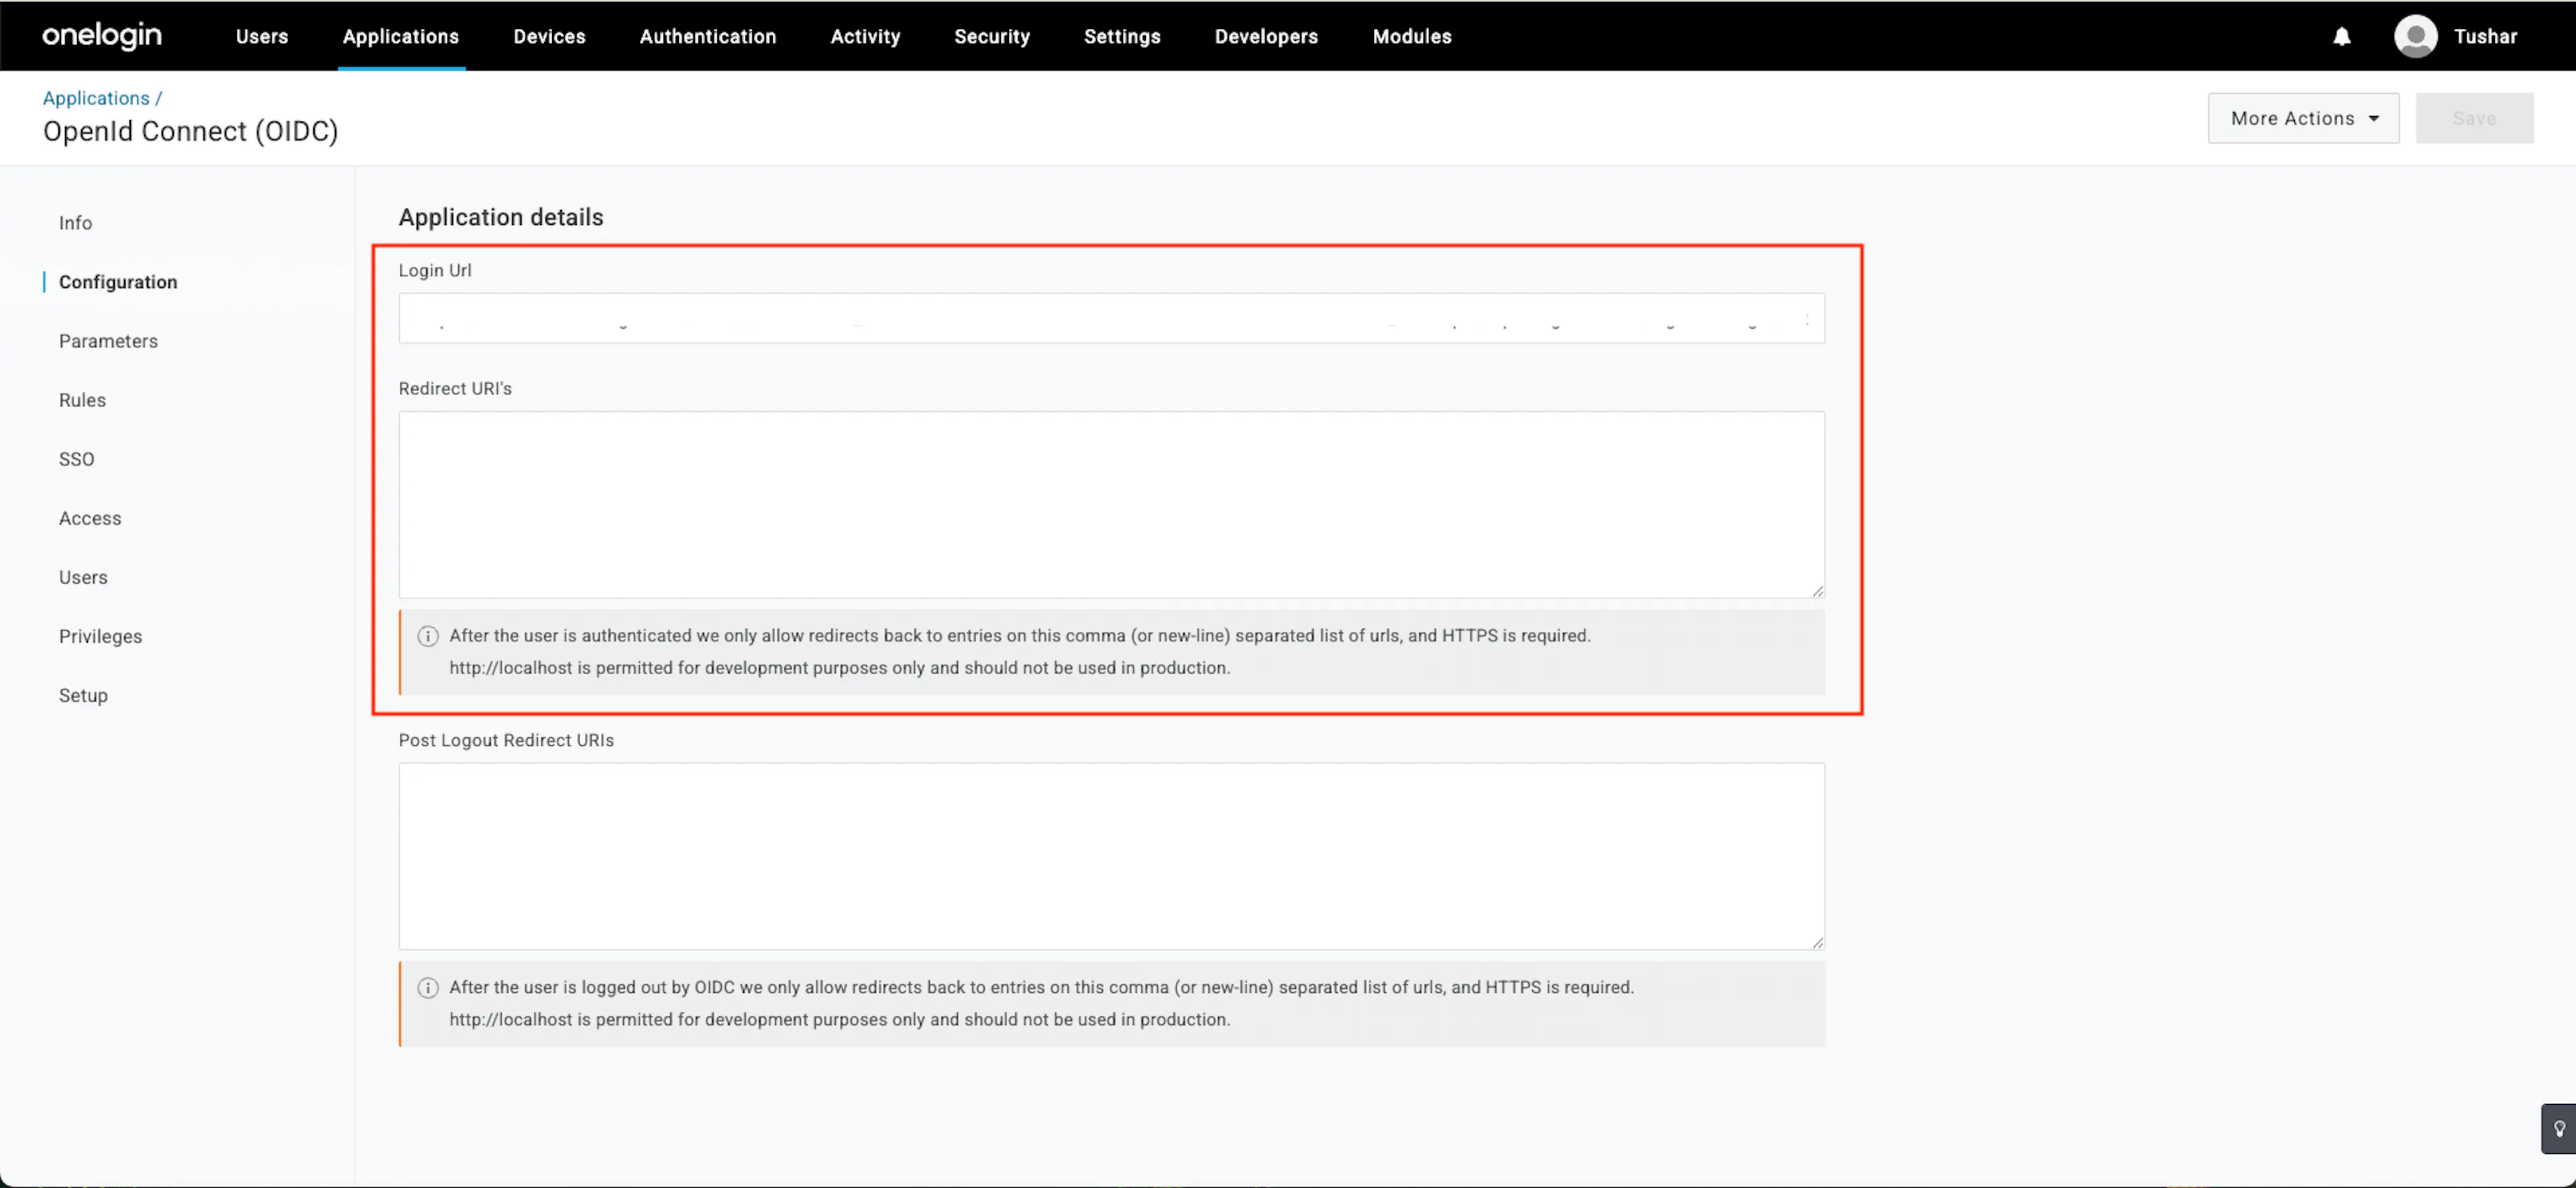Open the Users top menu

[x=262, y=37]
